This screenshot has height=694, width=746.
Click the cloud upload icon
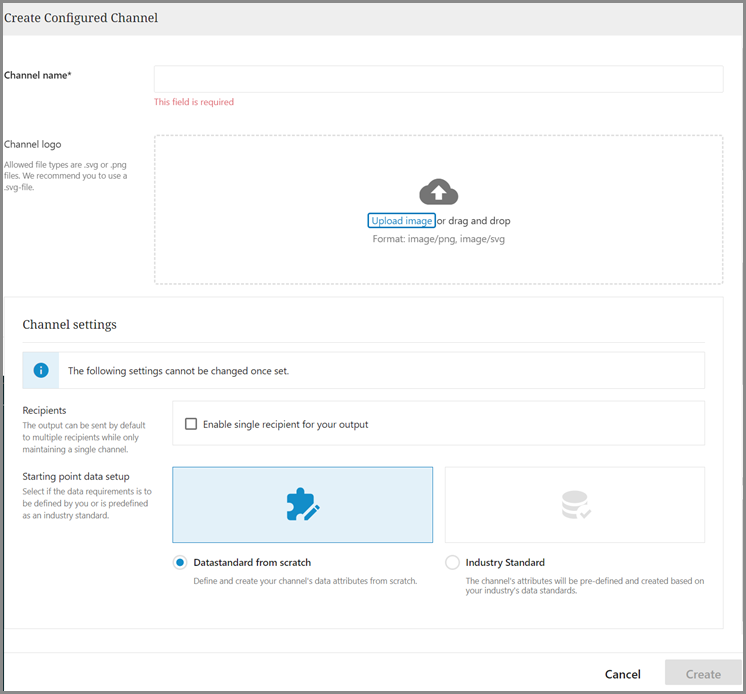pos(438,192)
